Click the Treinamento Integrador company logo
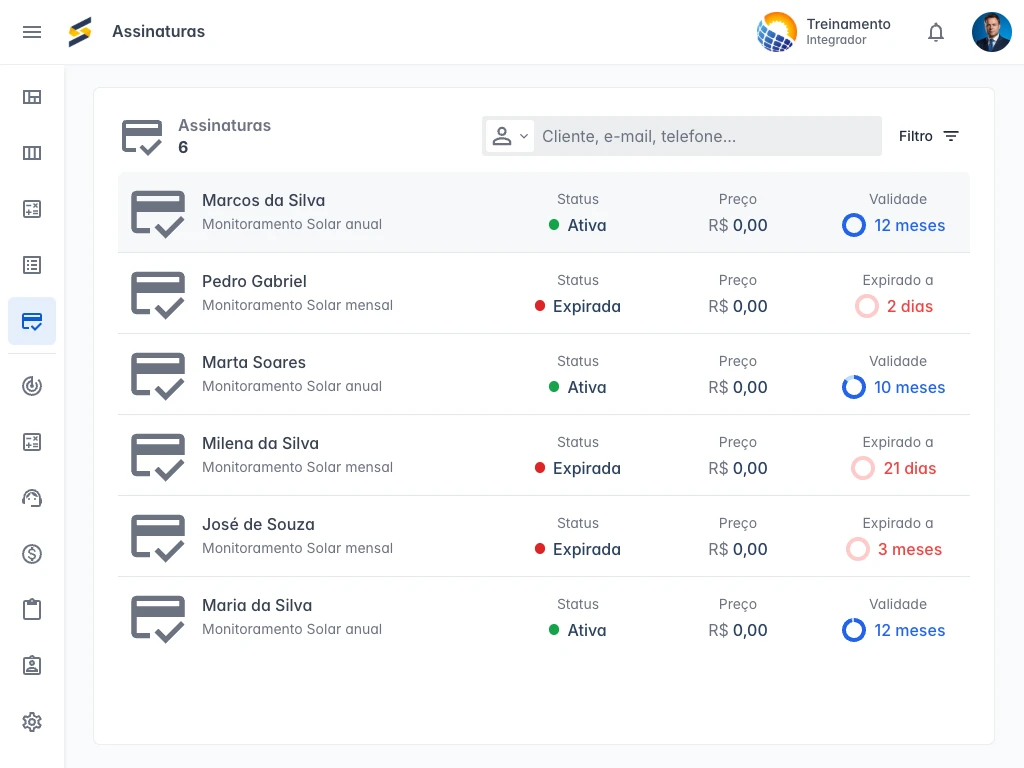 777,32
